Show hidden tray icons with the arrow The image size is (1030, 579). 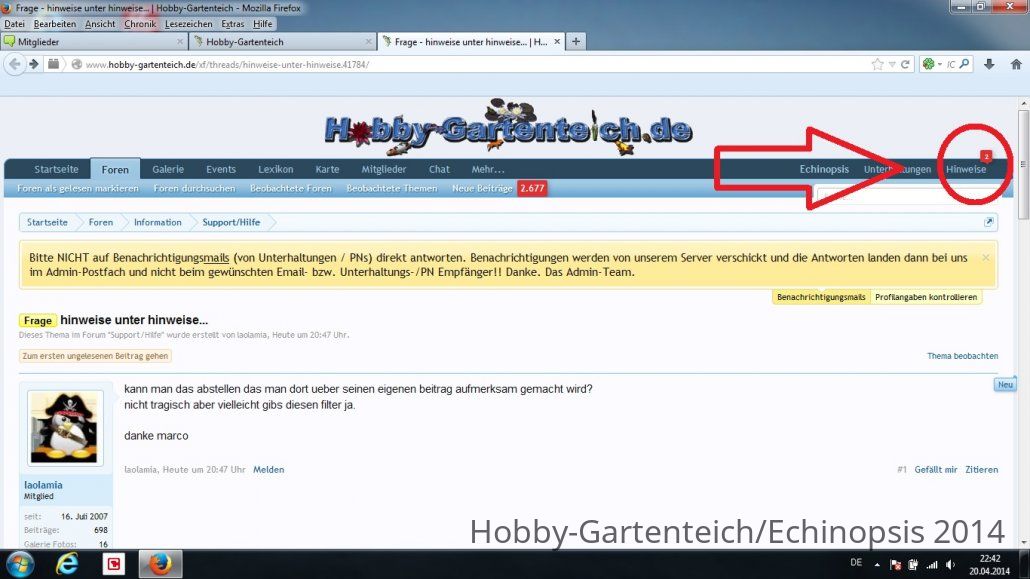[877, 565]
